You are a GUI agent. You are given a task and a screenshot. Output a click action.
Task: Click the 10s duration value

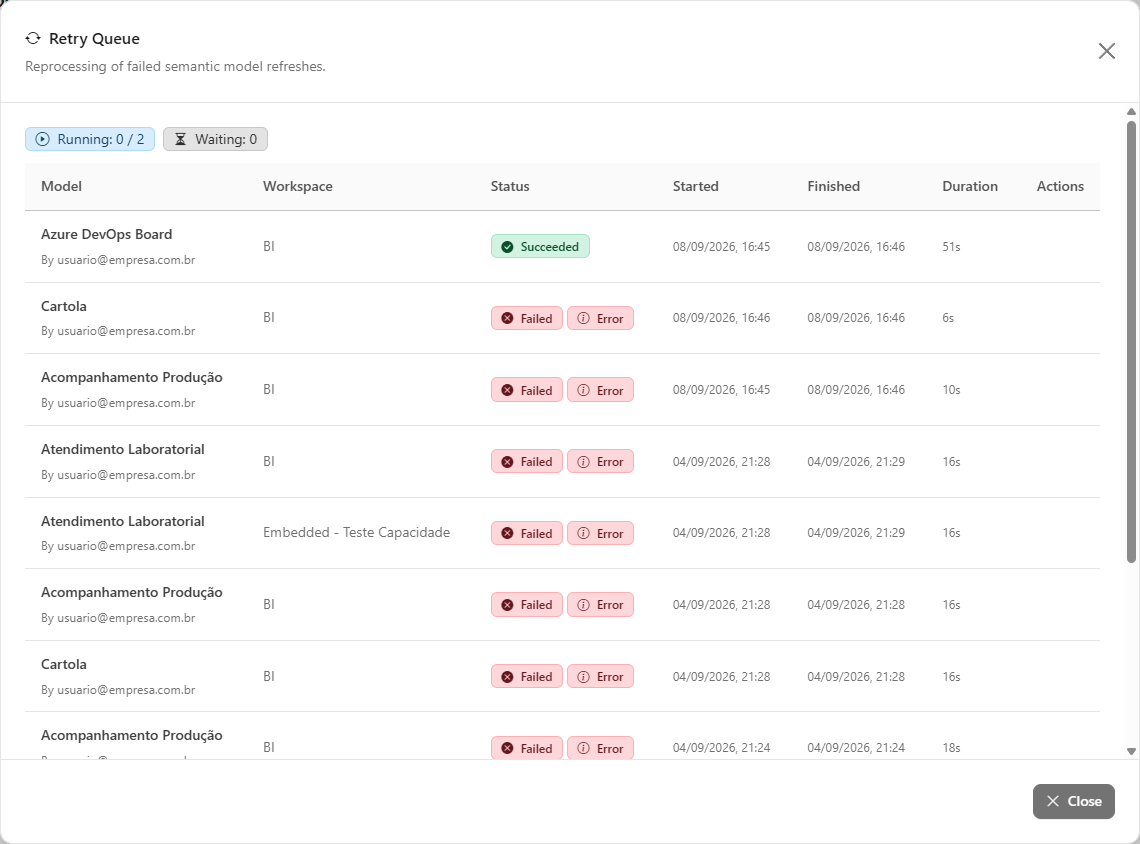(951, 390)
